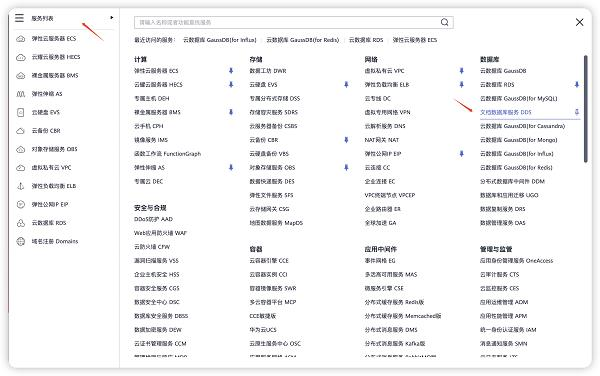600x376 pixels.
Task: Open VPC终端节点 VPCEP
Action: click(x=390, y=195)
